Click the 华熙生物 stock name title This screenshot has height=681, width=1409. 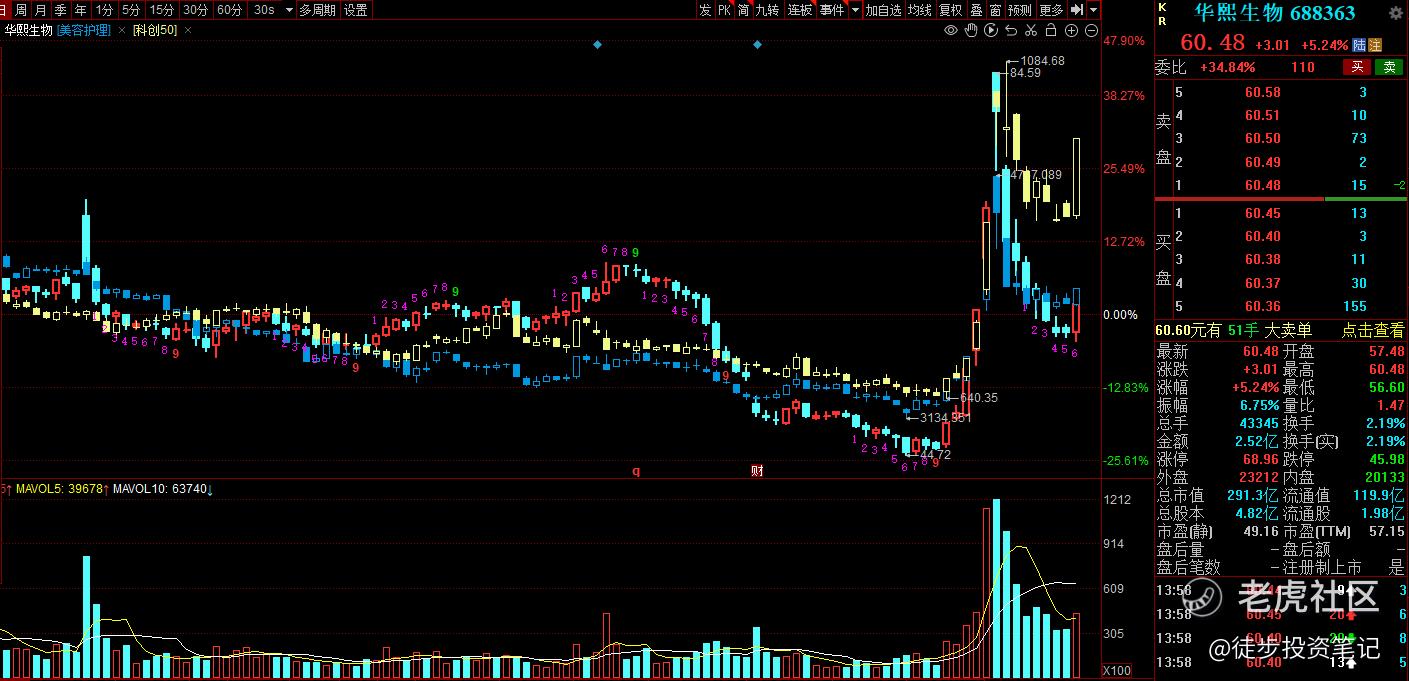click(x=1238, y=13)
